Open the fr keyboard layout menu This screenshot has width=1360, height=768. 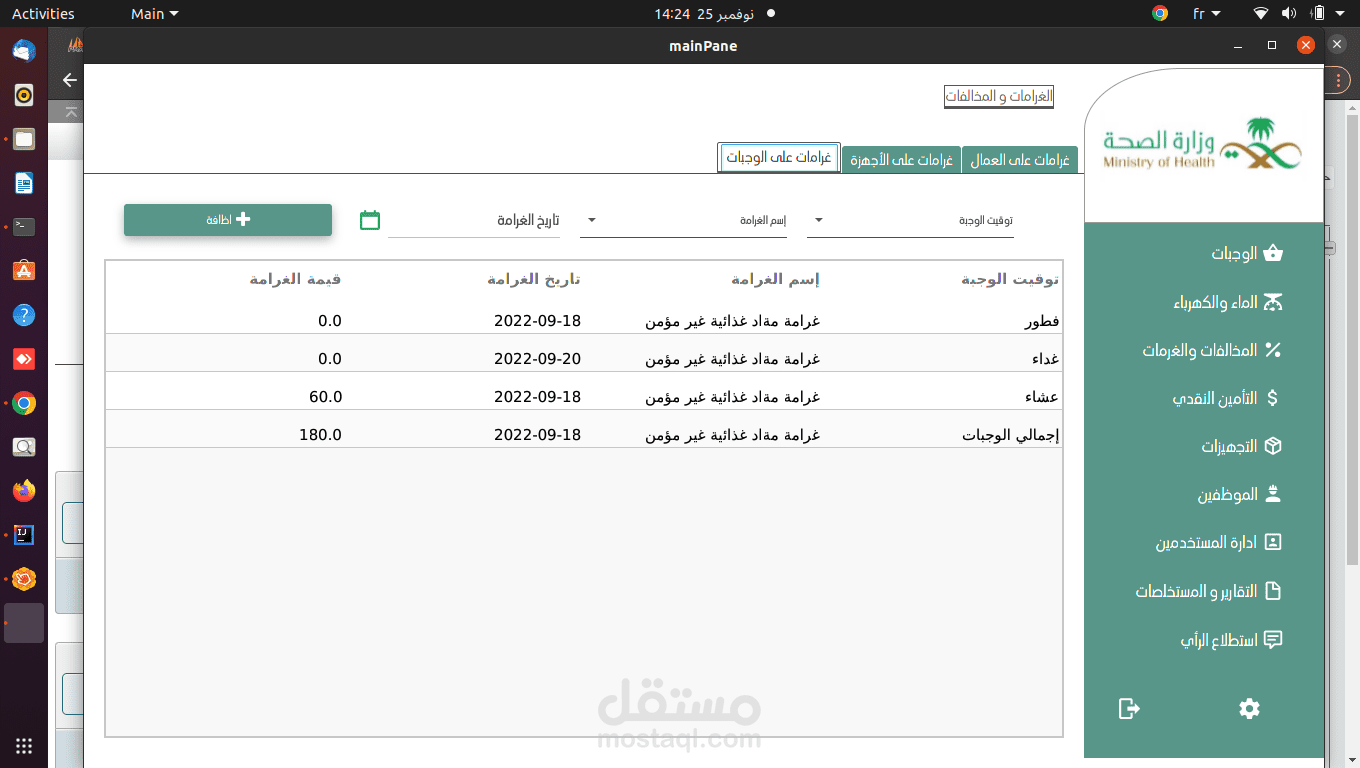[x=1207, y=13]
